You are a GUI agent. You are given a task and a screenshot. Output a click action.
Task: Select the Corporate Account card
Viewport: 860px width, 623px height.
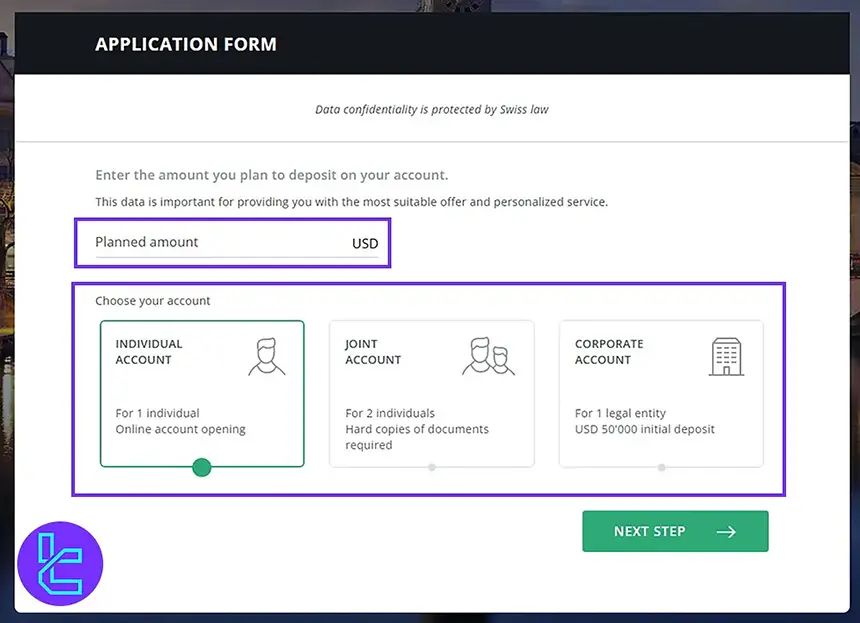click(661, 393)
